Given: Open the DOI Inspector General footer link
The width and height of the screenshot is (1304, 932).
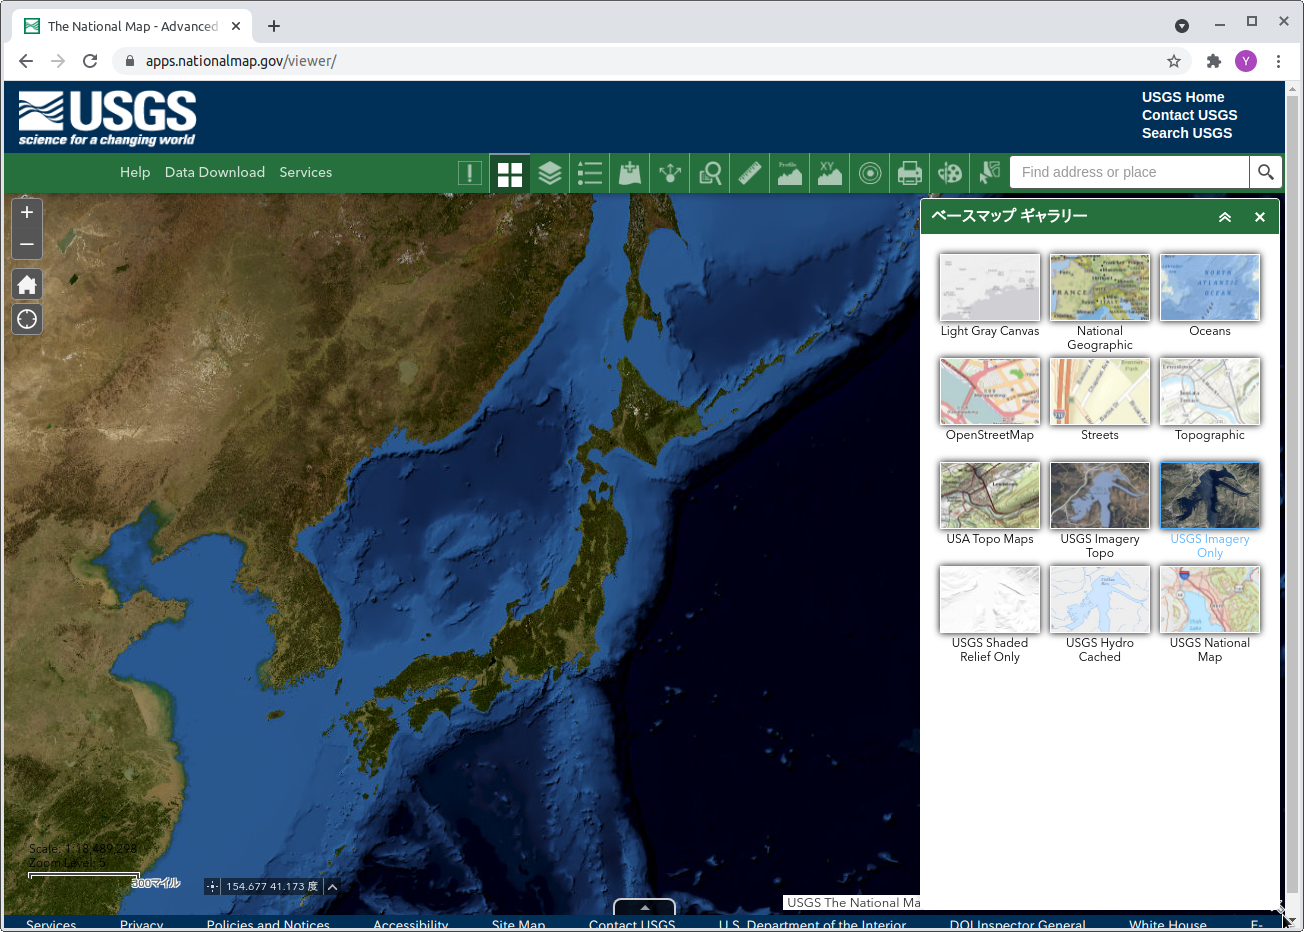Looking at the screenshot, I should point(1017,924).
